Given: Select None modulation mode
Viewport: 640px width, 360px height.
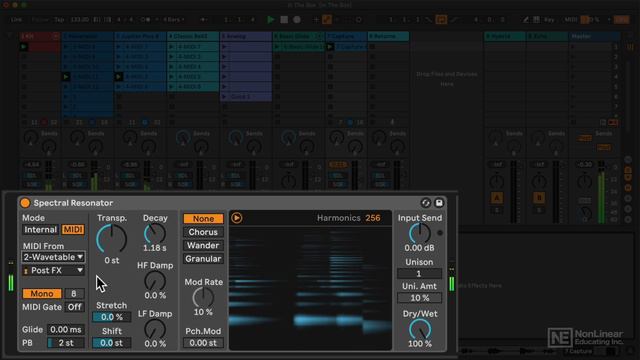Looking at the screenshot, I should coord(203,219).
